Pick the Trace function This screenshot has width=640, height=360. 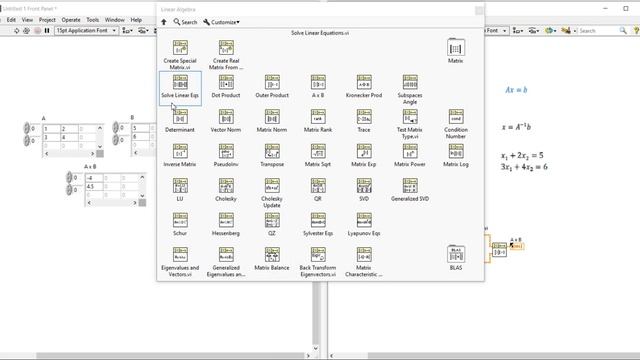(364, 117)
